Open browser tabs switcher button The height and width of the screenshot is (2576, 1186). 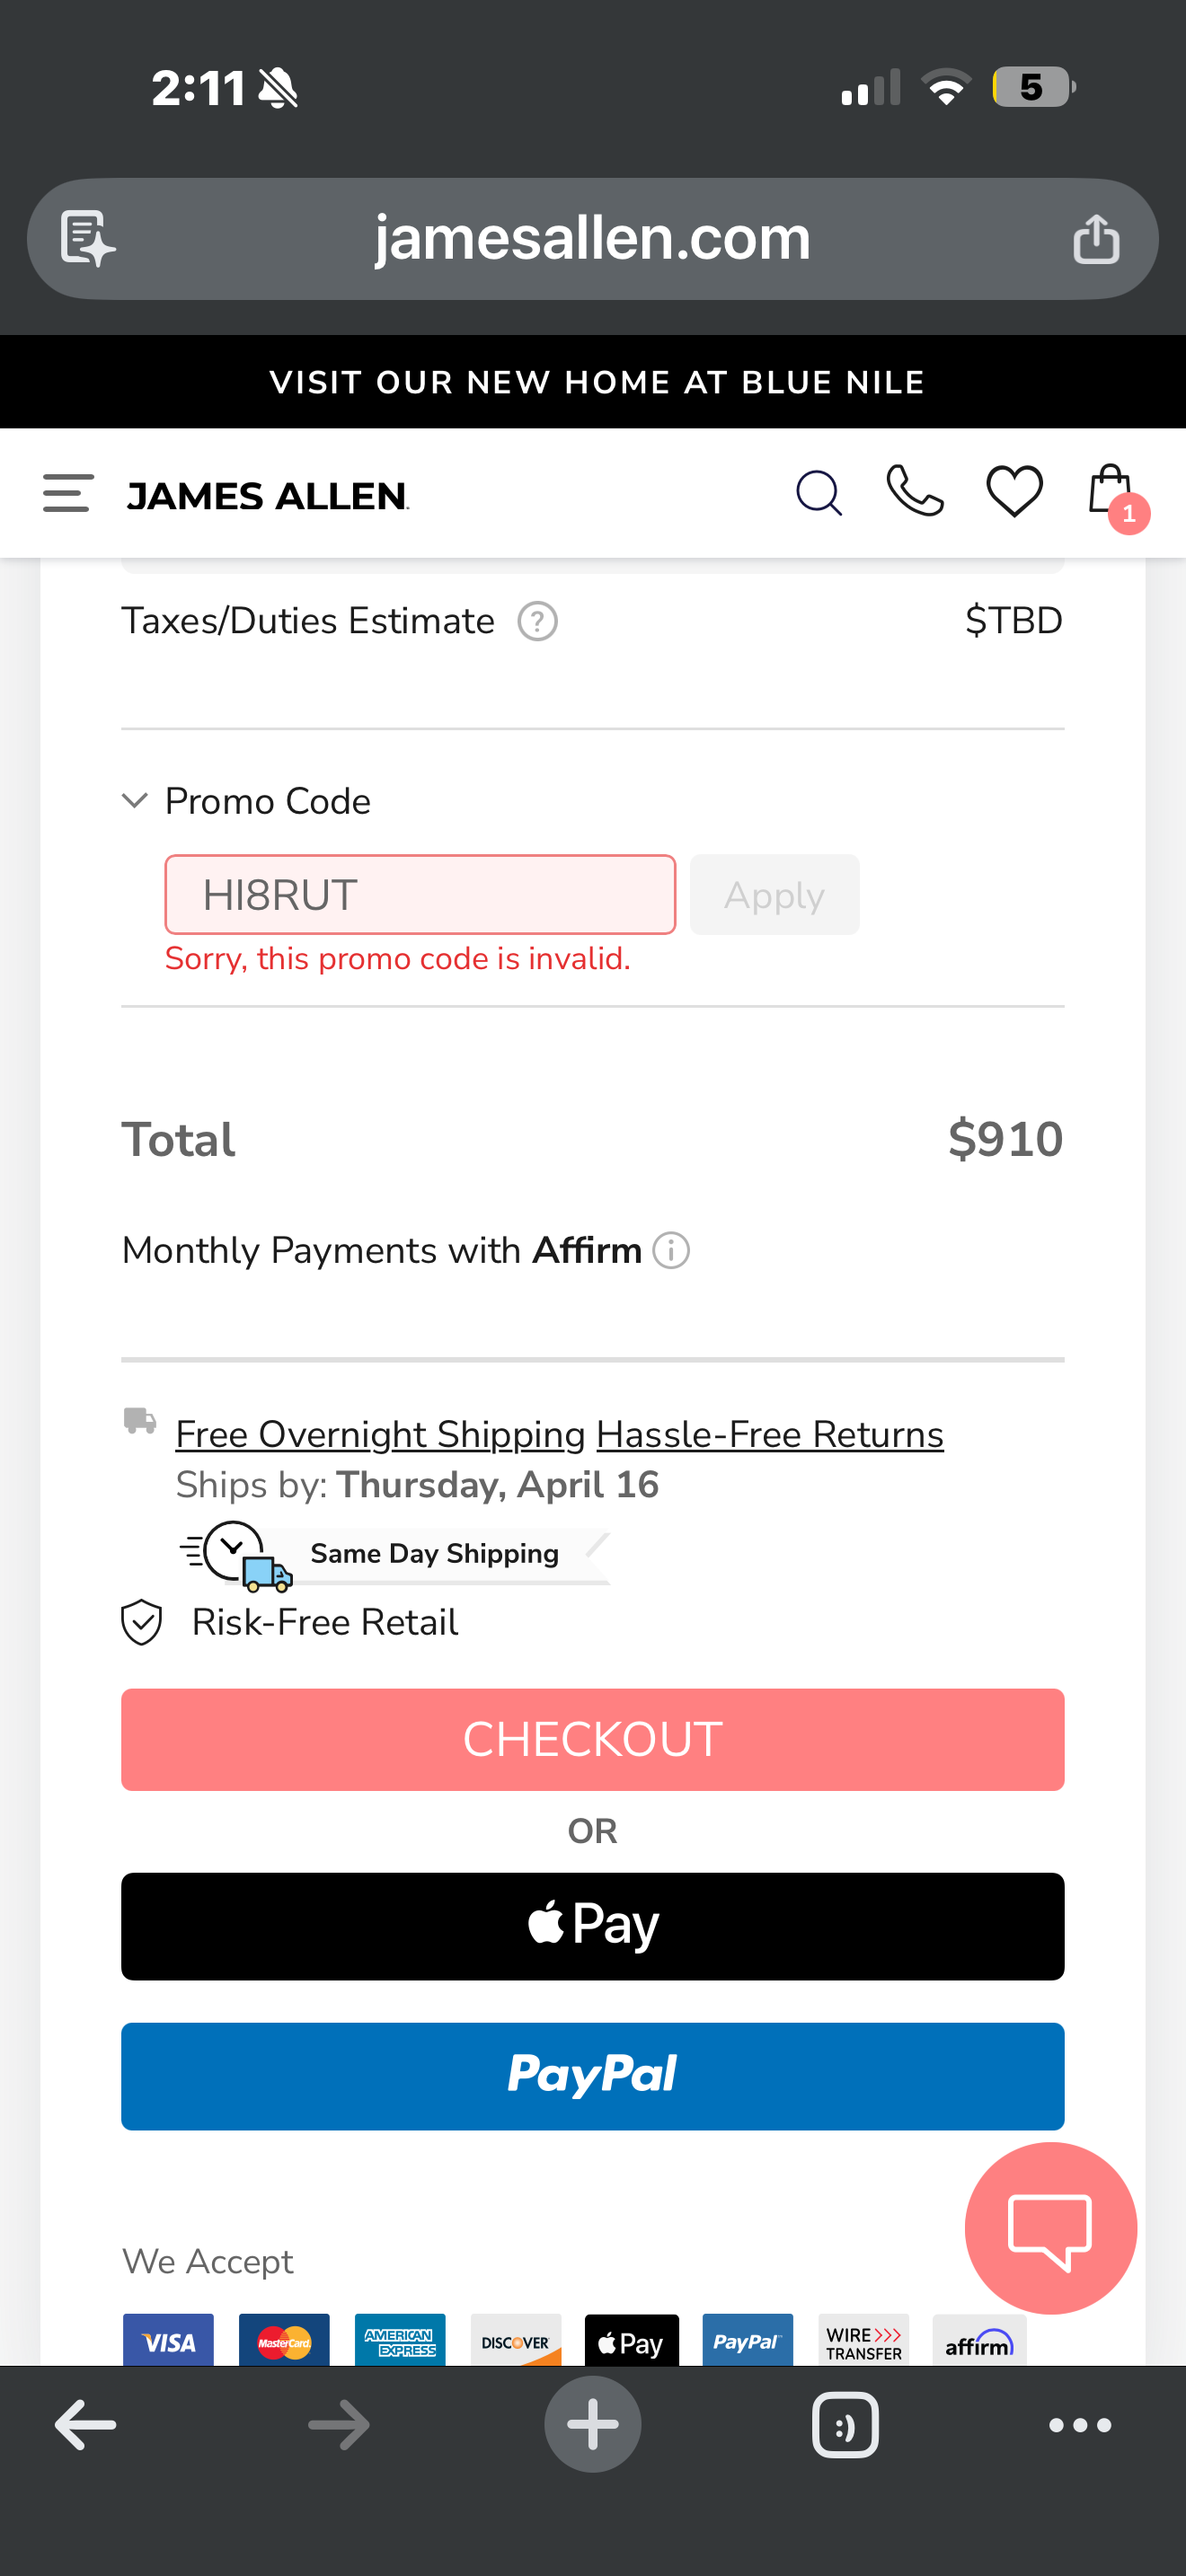[845, 2425]
